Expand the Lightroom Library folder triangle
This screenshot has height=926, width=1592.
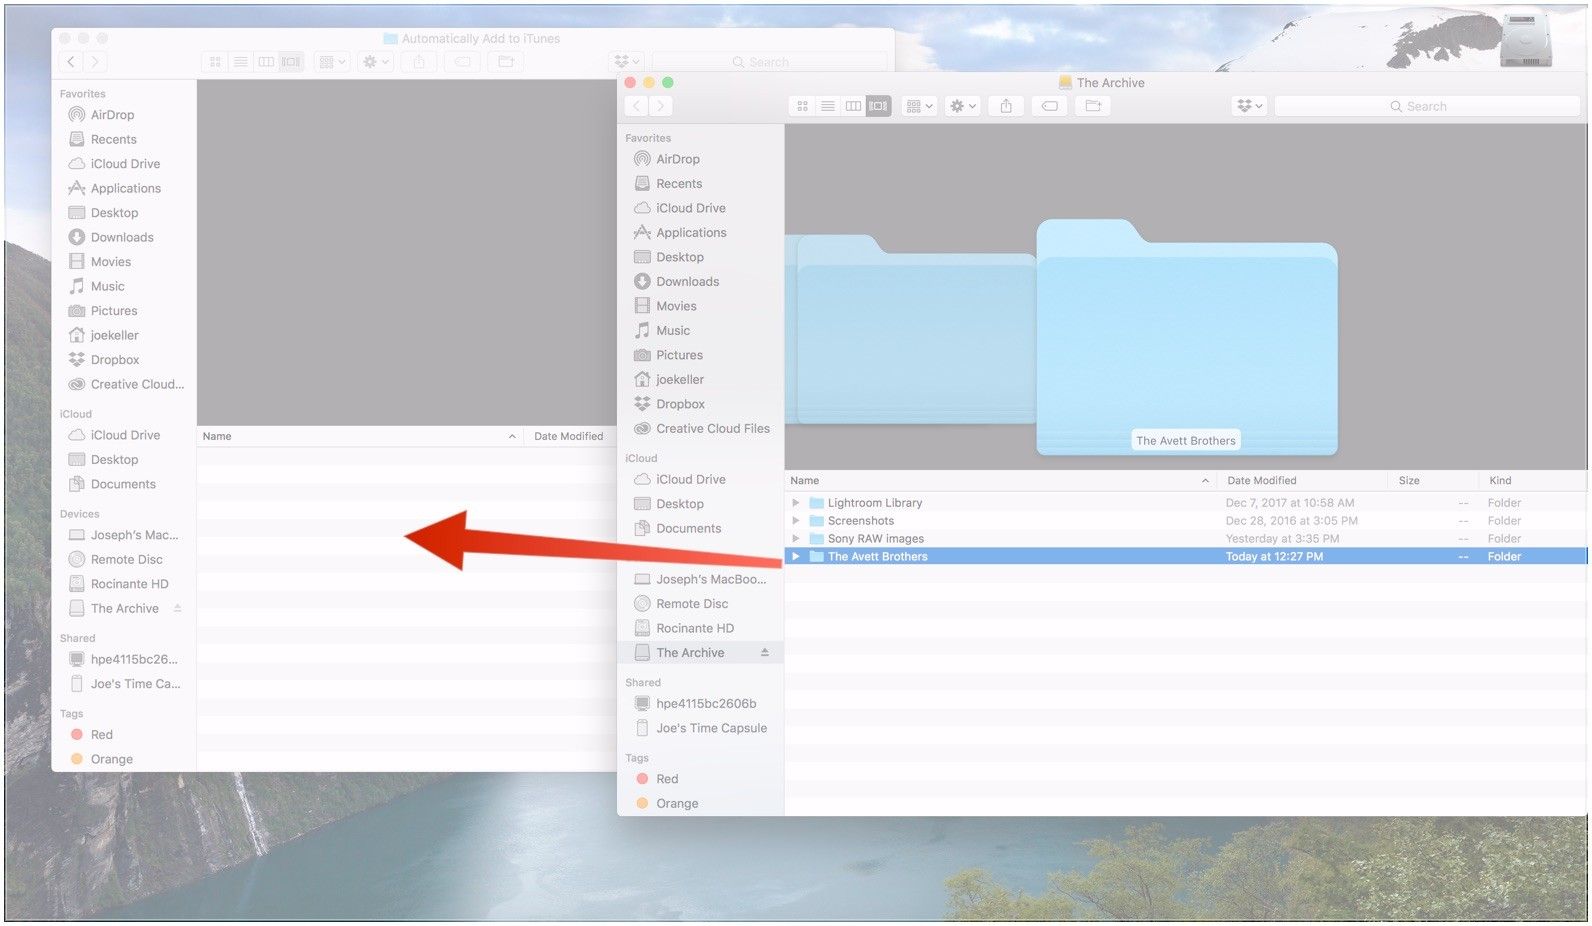796,503
